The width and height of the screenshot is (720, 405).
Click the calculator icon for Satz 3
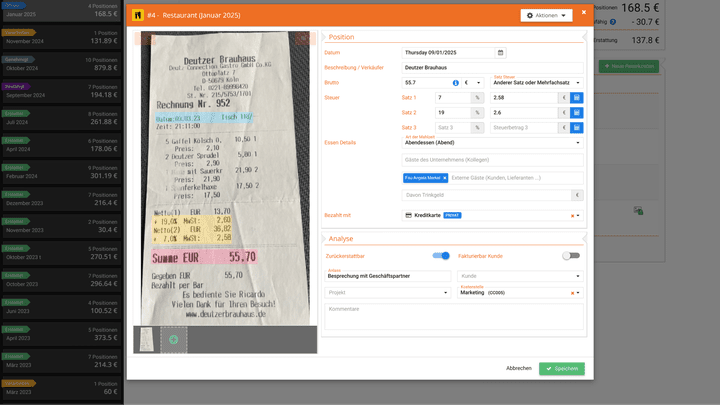click(x=577, y=128)
